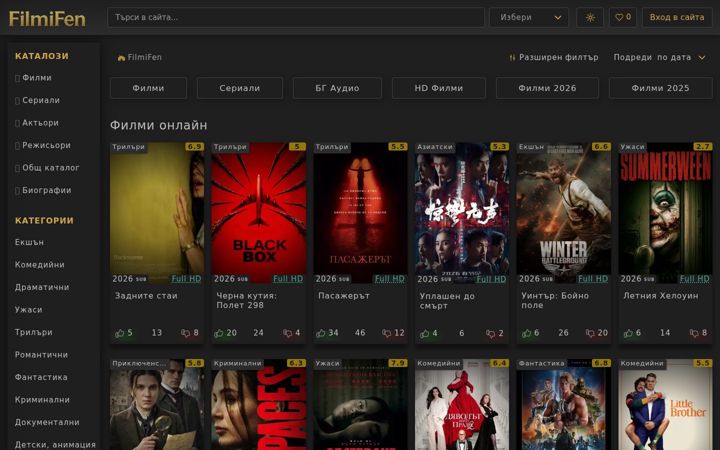Select the Филми 2025 tab
Screen dimensions: 720x450
click(660, 88)
